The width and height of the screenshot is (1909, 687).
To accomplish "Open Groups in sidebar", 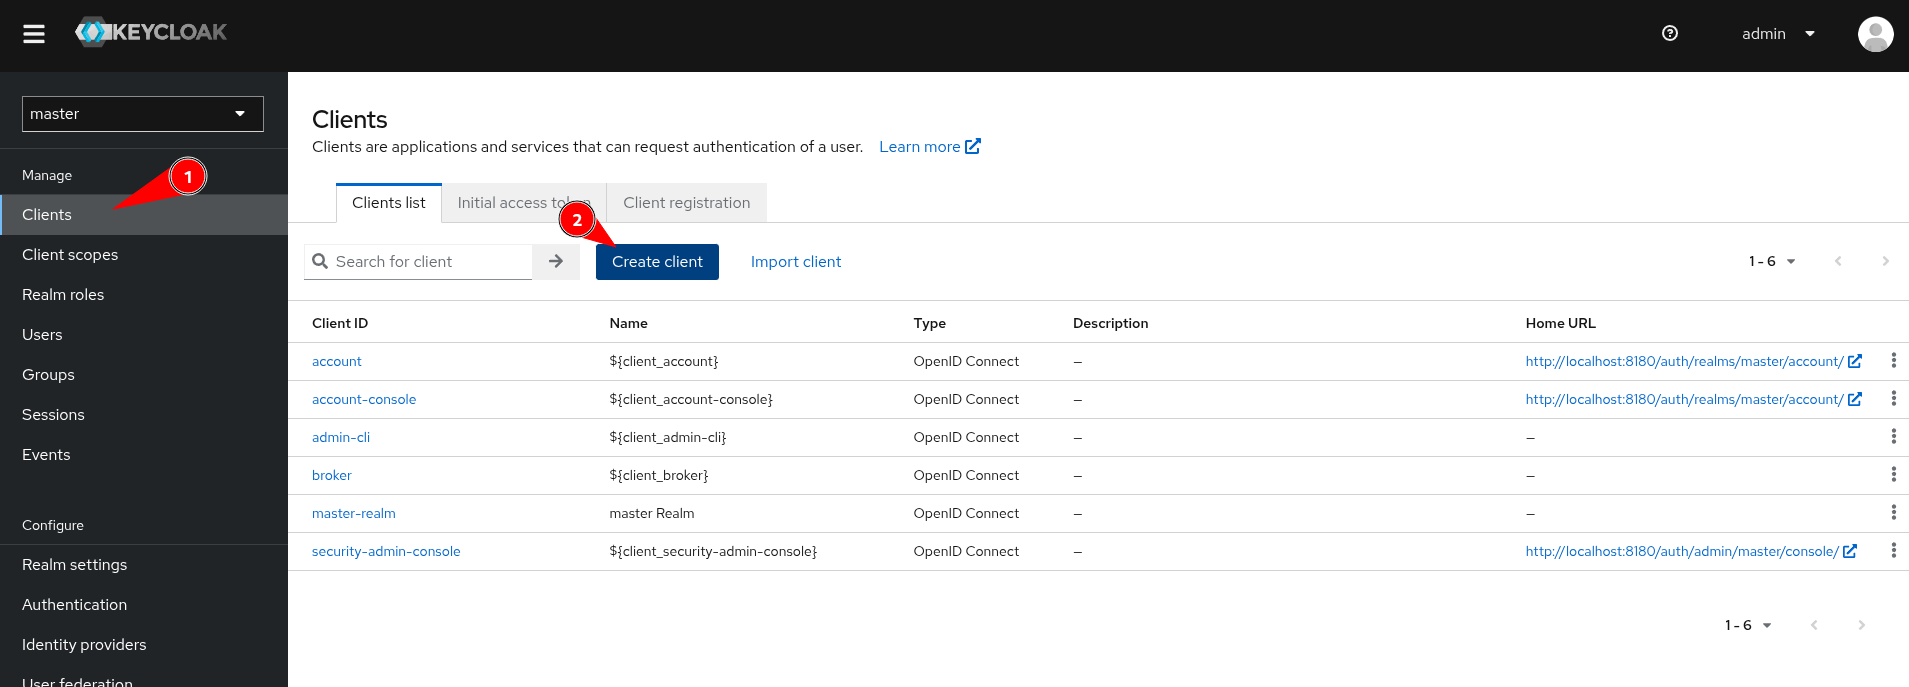I will (x=144, y=375).
